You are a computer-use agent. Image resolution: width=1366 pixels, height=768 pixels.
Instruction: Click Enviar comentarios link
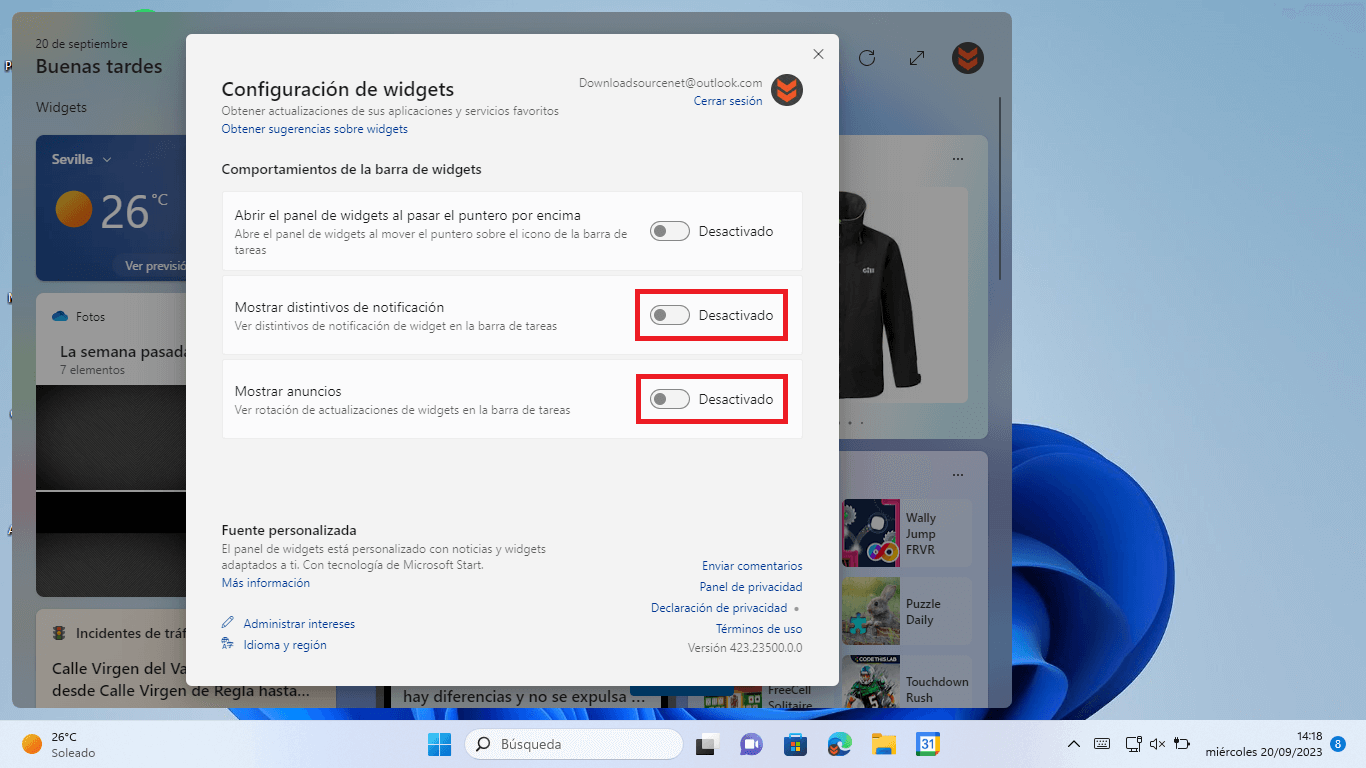coord(752,566)
